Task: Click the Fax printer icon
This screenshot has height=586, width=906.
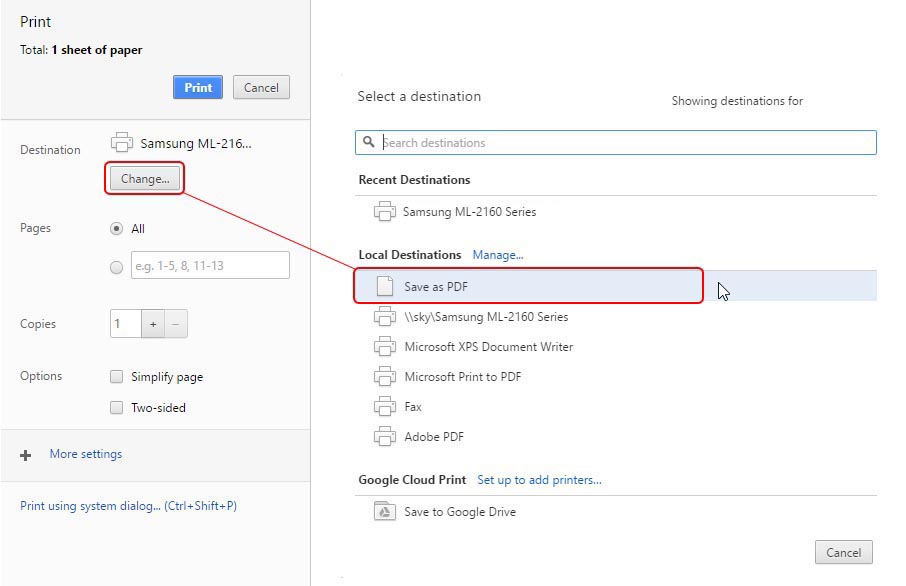Action: pos(384,407)
